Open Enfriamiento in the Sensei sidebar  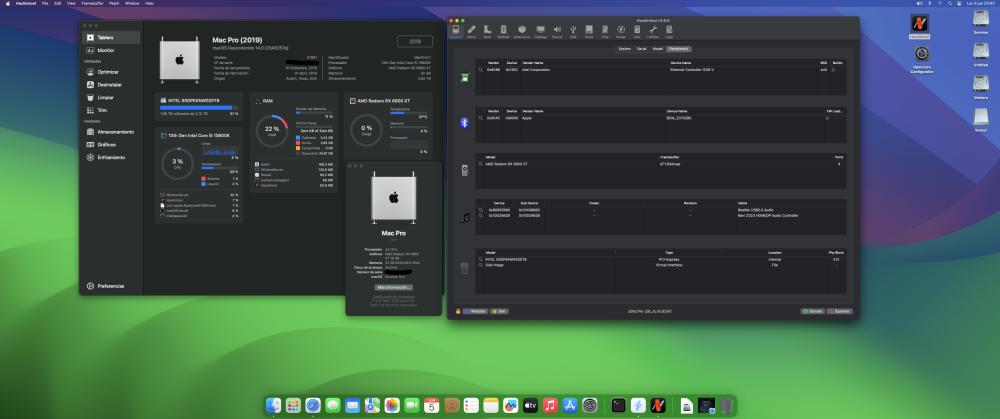(111, 158)
